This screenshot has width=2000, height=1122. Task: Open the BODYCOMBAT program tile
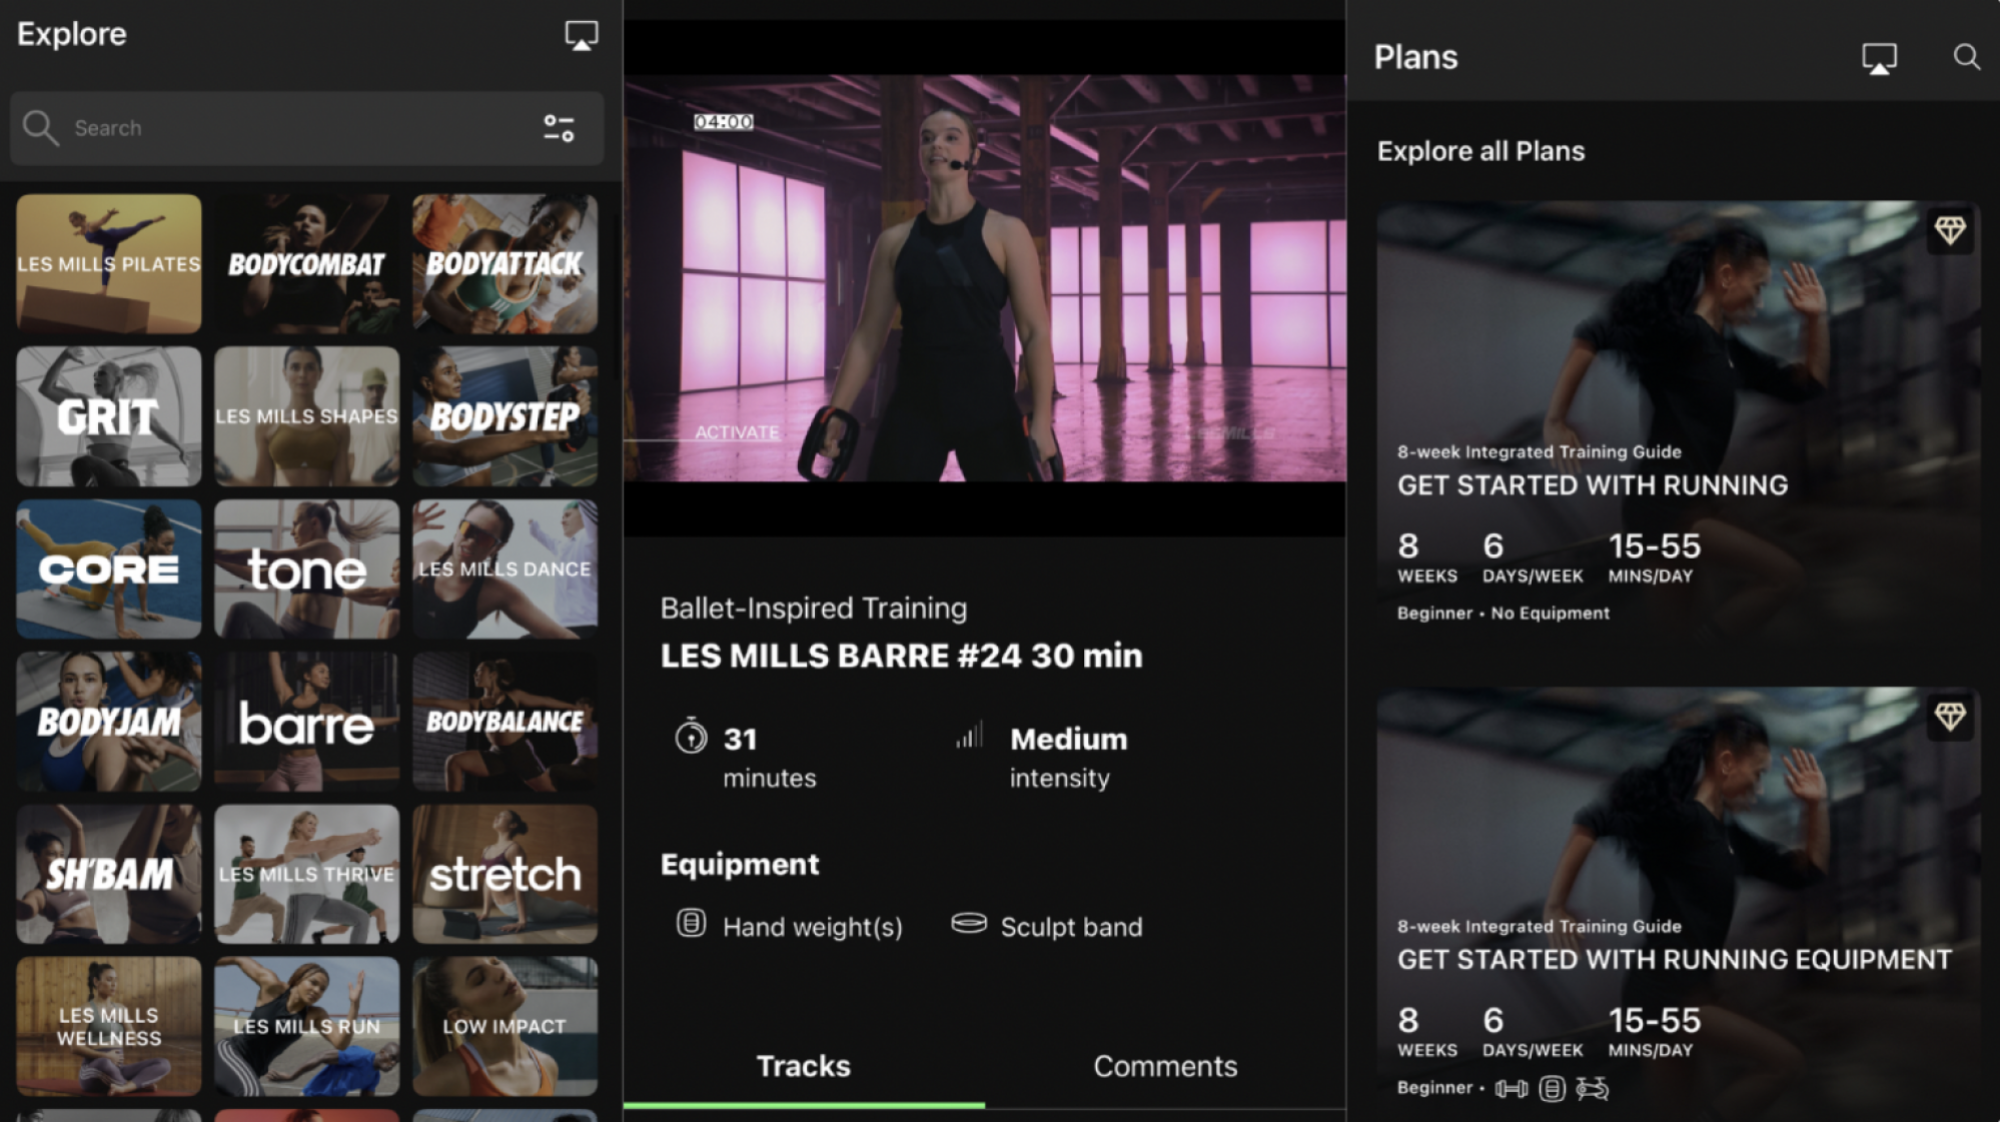306,264
